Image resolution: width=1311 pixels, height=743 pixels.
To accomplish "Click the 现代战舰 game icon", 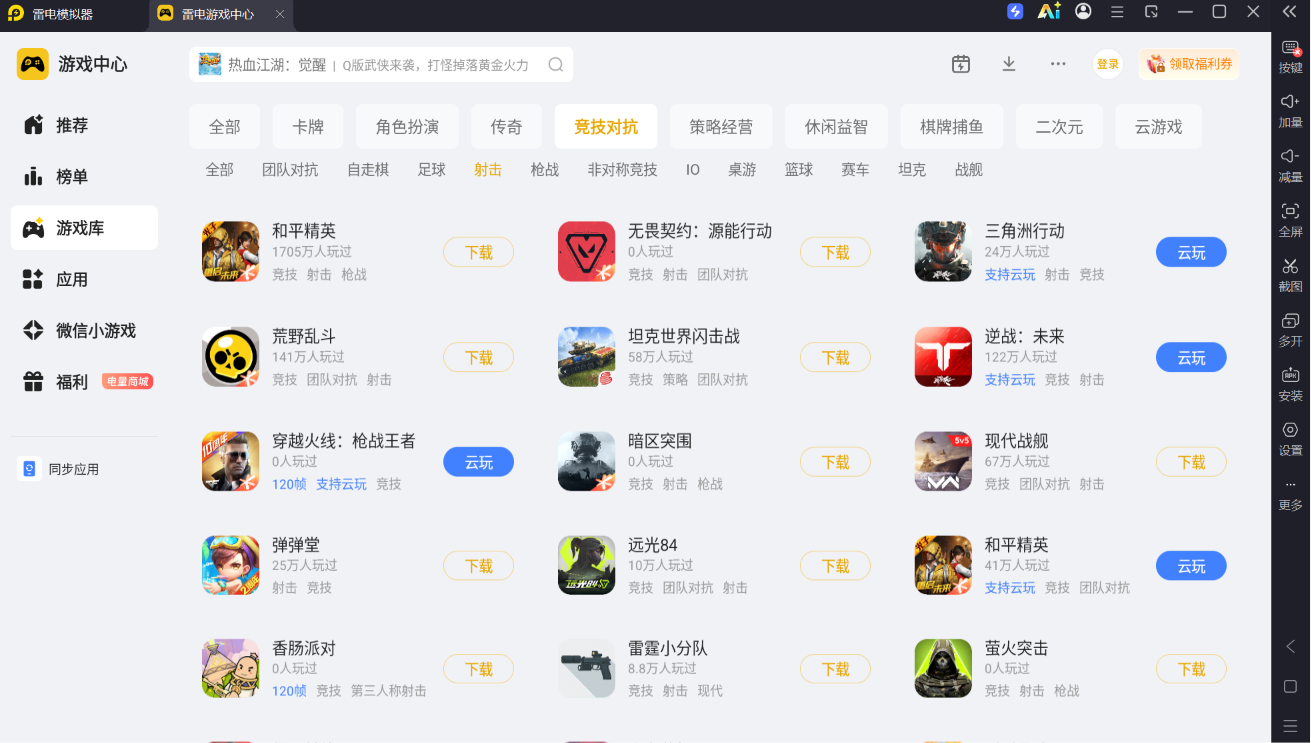I will pyautogui.click(x=943, y=462).
